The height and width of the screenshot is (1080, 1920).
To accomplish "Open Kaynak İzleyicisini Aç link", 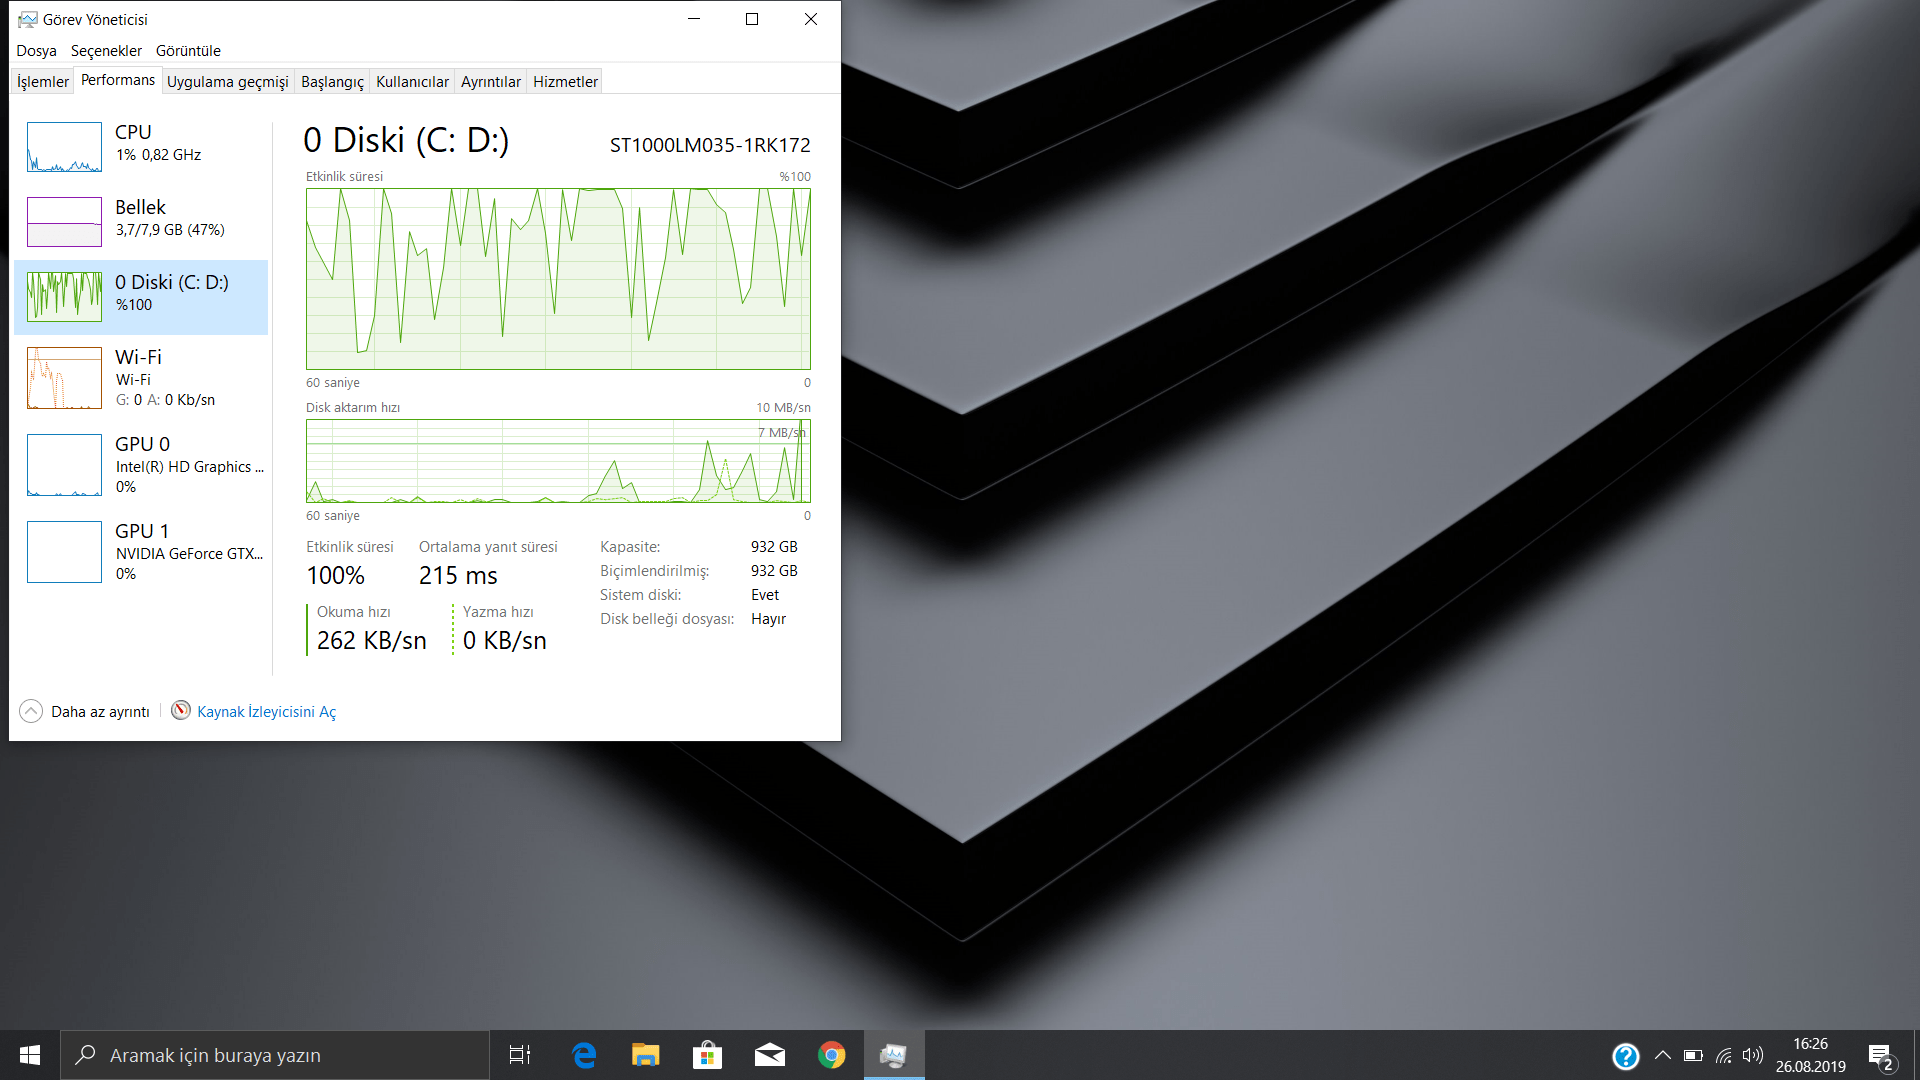I will click(266, 711).
